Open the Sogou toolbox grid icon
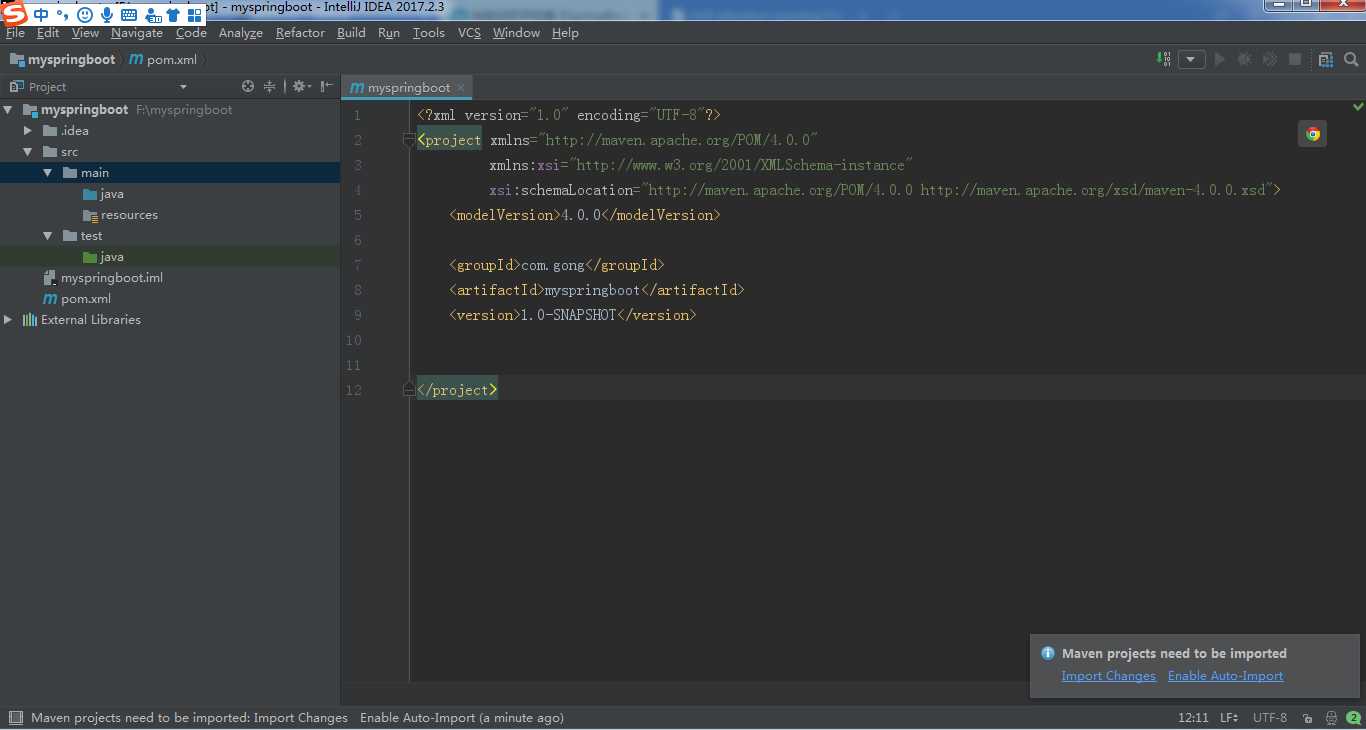The width and height of the screenshot is (1366, 730). tap(194, 15)
